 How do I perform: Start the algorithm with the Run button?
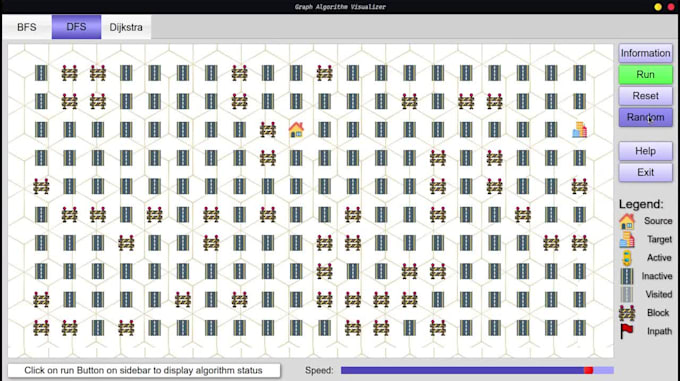pyautogui.click(x=645, y=75)
